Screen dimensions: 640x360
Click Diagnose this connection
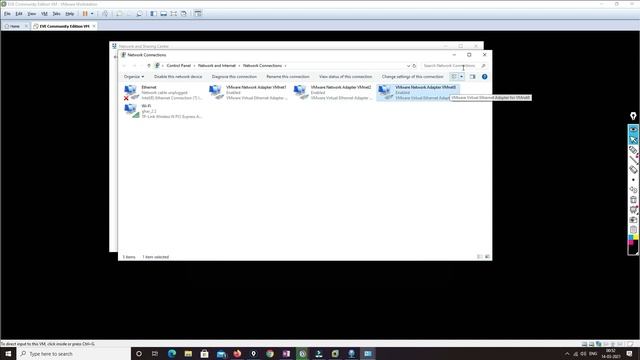coord(234,77)
